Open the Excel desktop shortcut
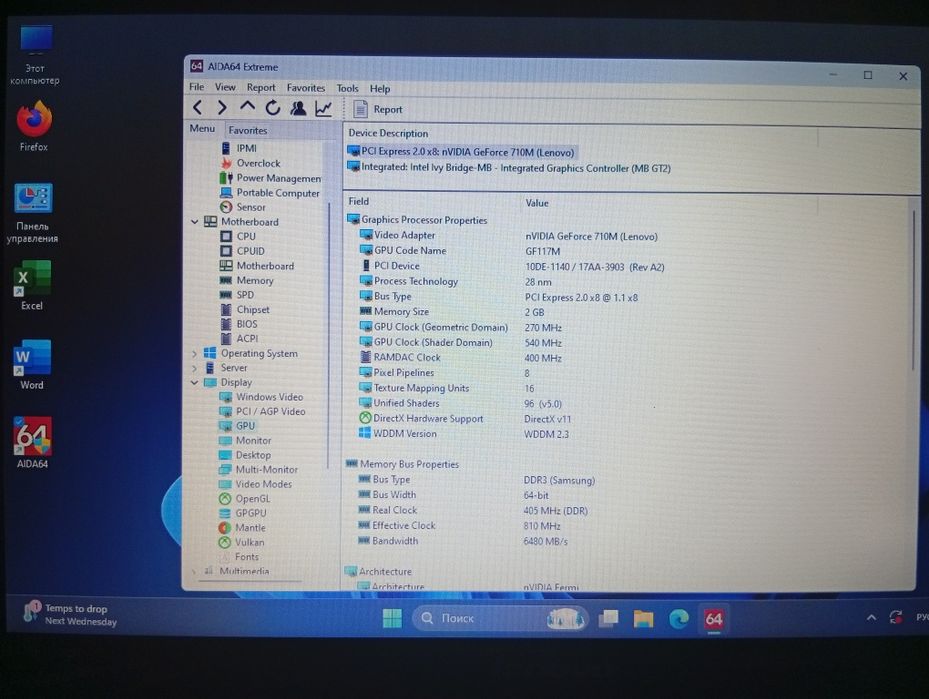The image size is (929, 699). [x=32, y=286]
